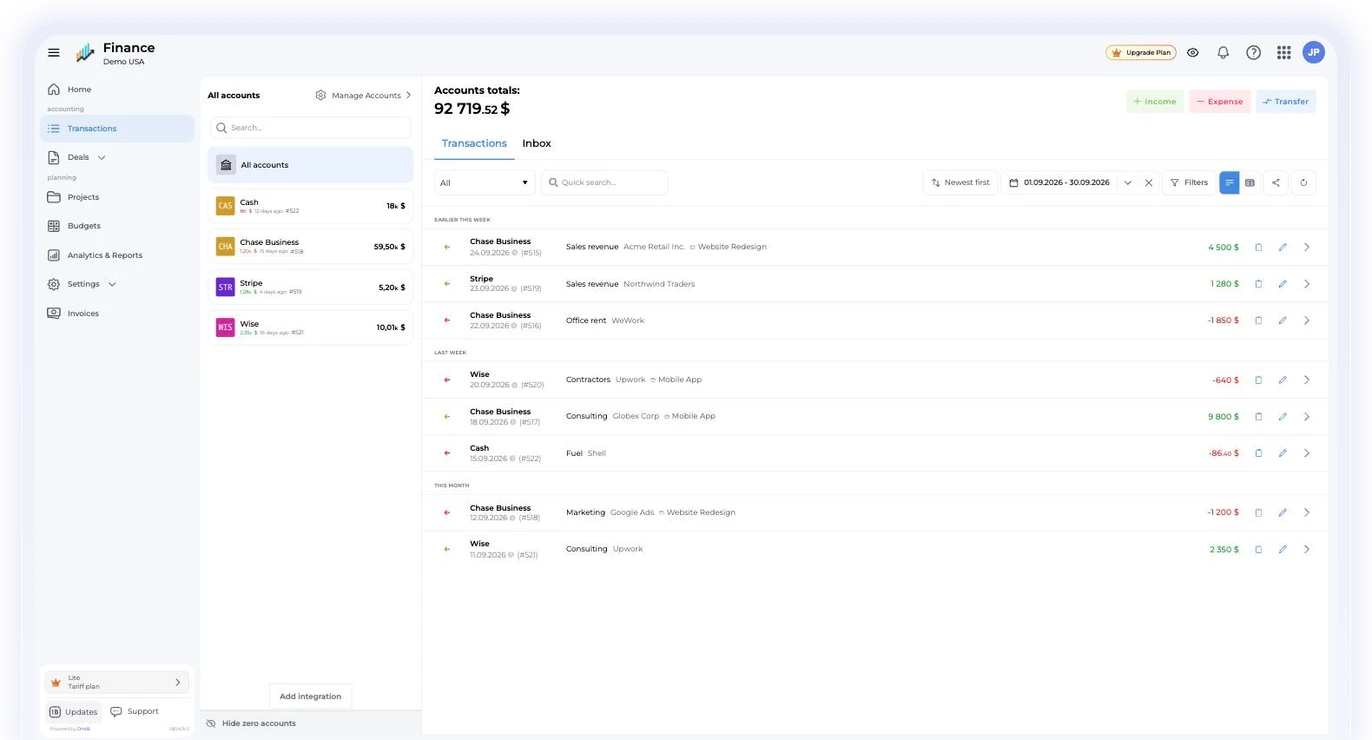1372x740 pixels.
Task: Open the Lite Tariff plan chevron
Action: tap(178, 682)
